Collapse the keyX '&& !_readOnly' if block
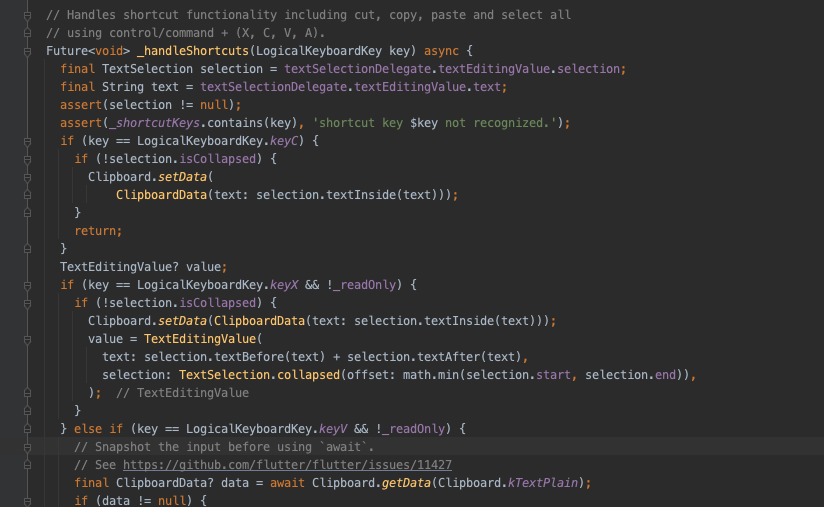The height and width of the screenshot is (507, 824). [27, 285]
